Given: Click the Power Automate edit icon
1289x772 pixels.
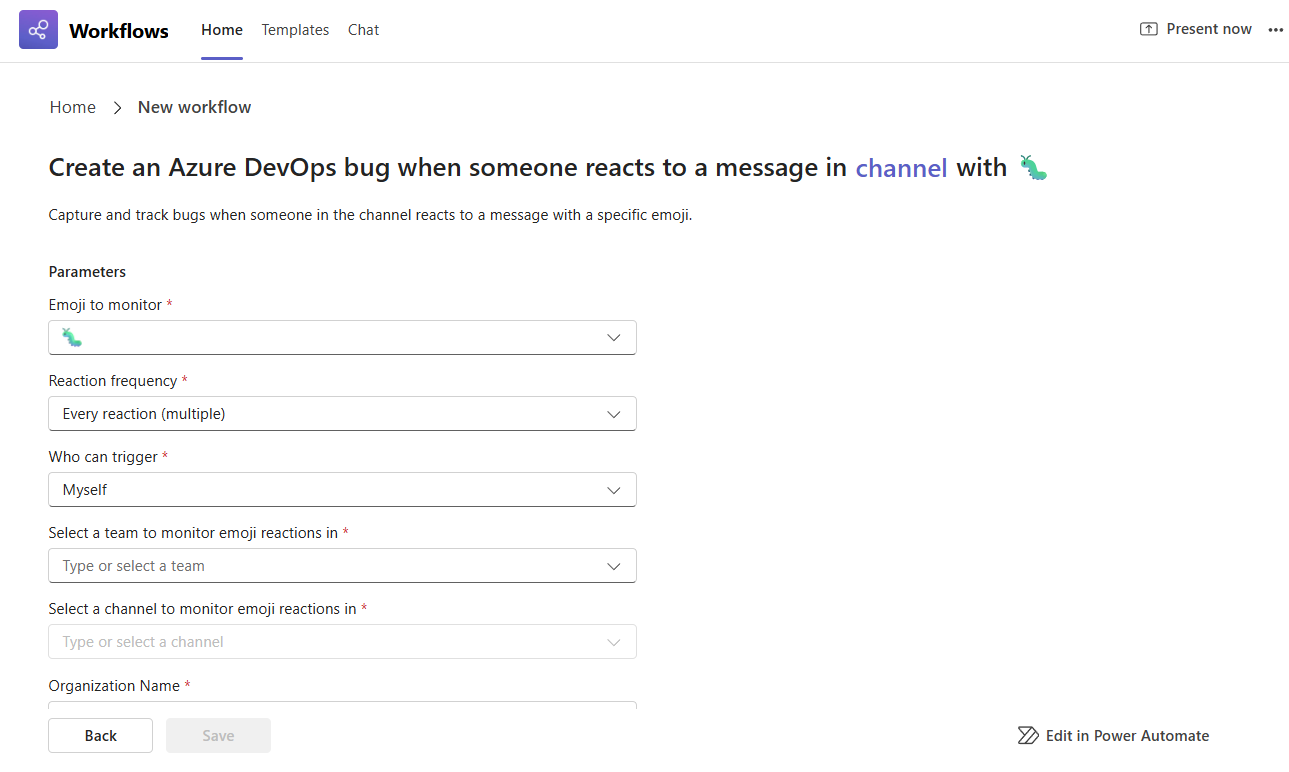Looking at the screenshot, I should click(x=1027, y=736).
